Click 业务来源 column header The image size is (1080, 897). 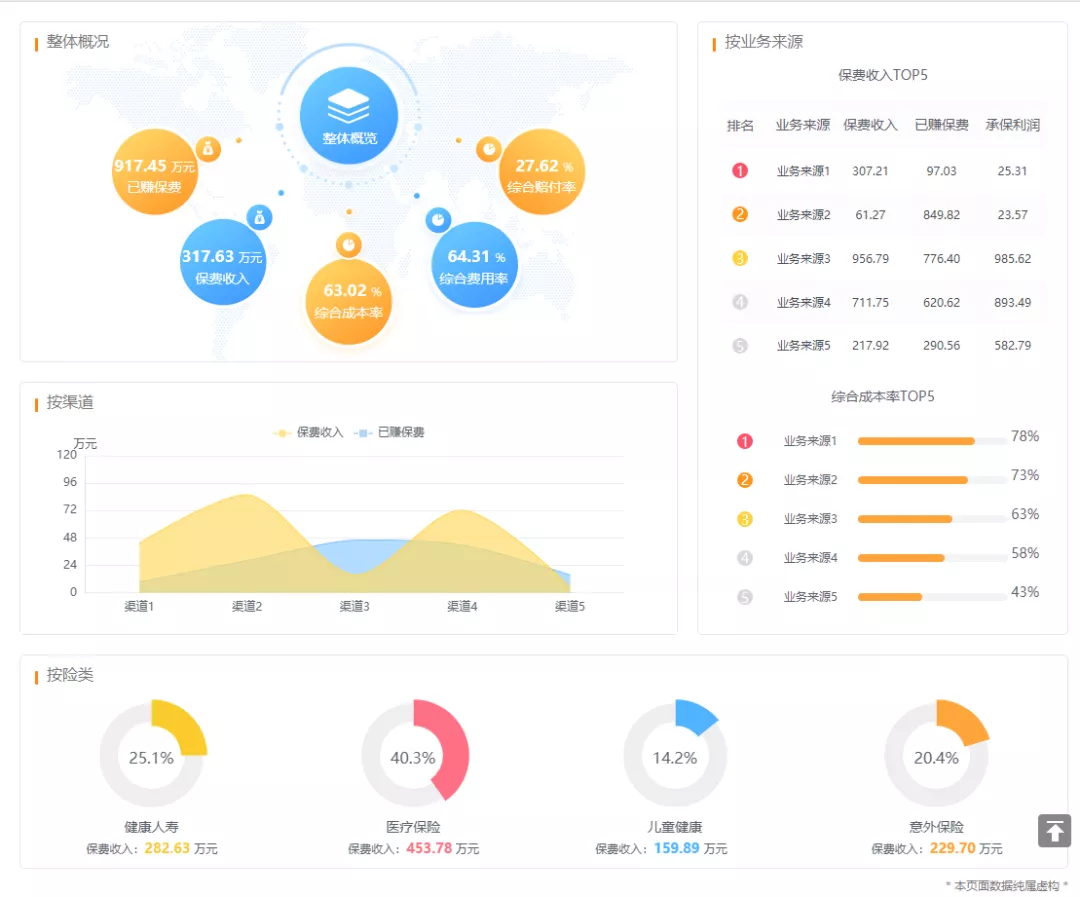pos(803,125)
